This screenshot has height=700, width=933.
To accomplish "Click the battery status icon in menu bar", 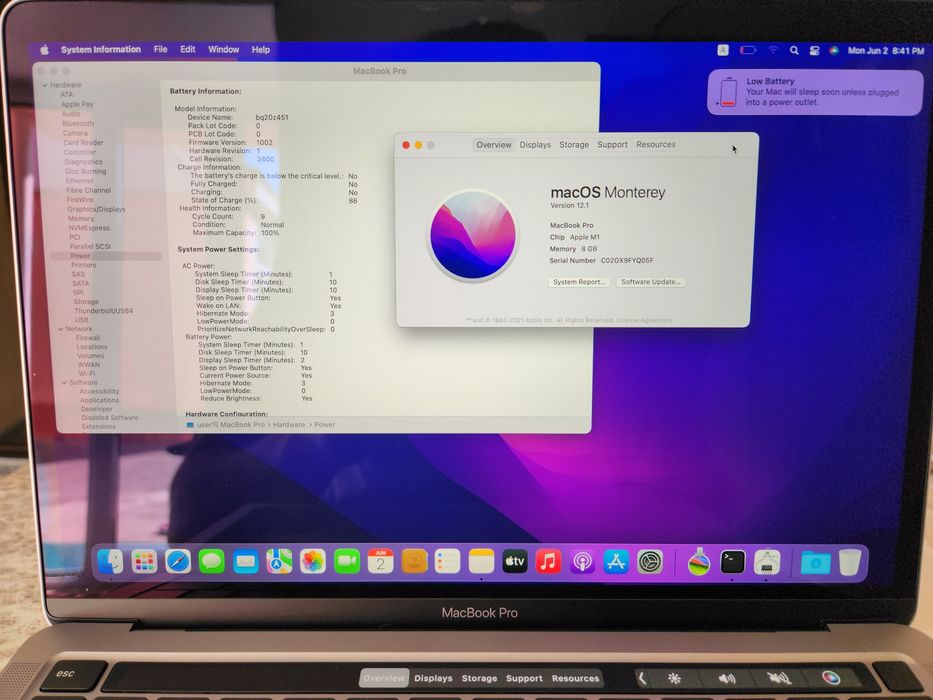I will (x=748, y=51).
